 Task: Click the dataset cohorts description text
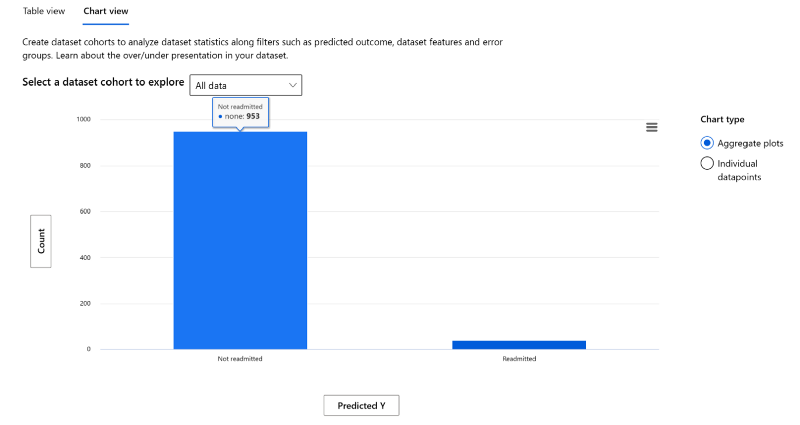coord(262,48)
